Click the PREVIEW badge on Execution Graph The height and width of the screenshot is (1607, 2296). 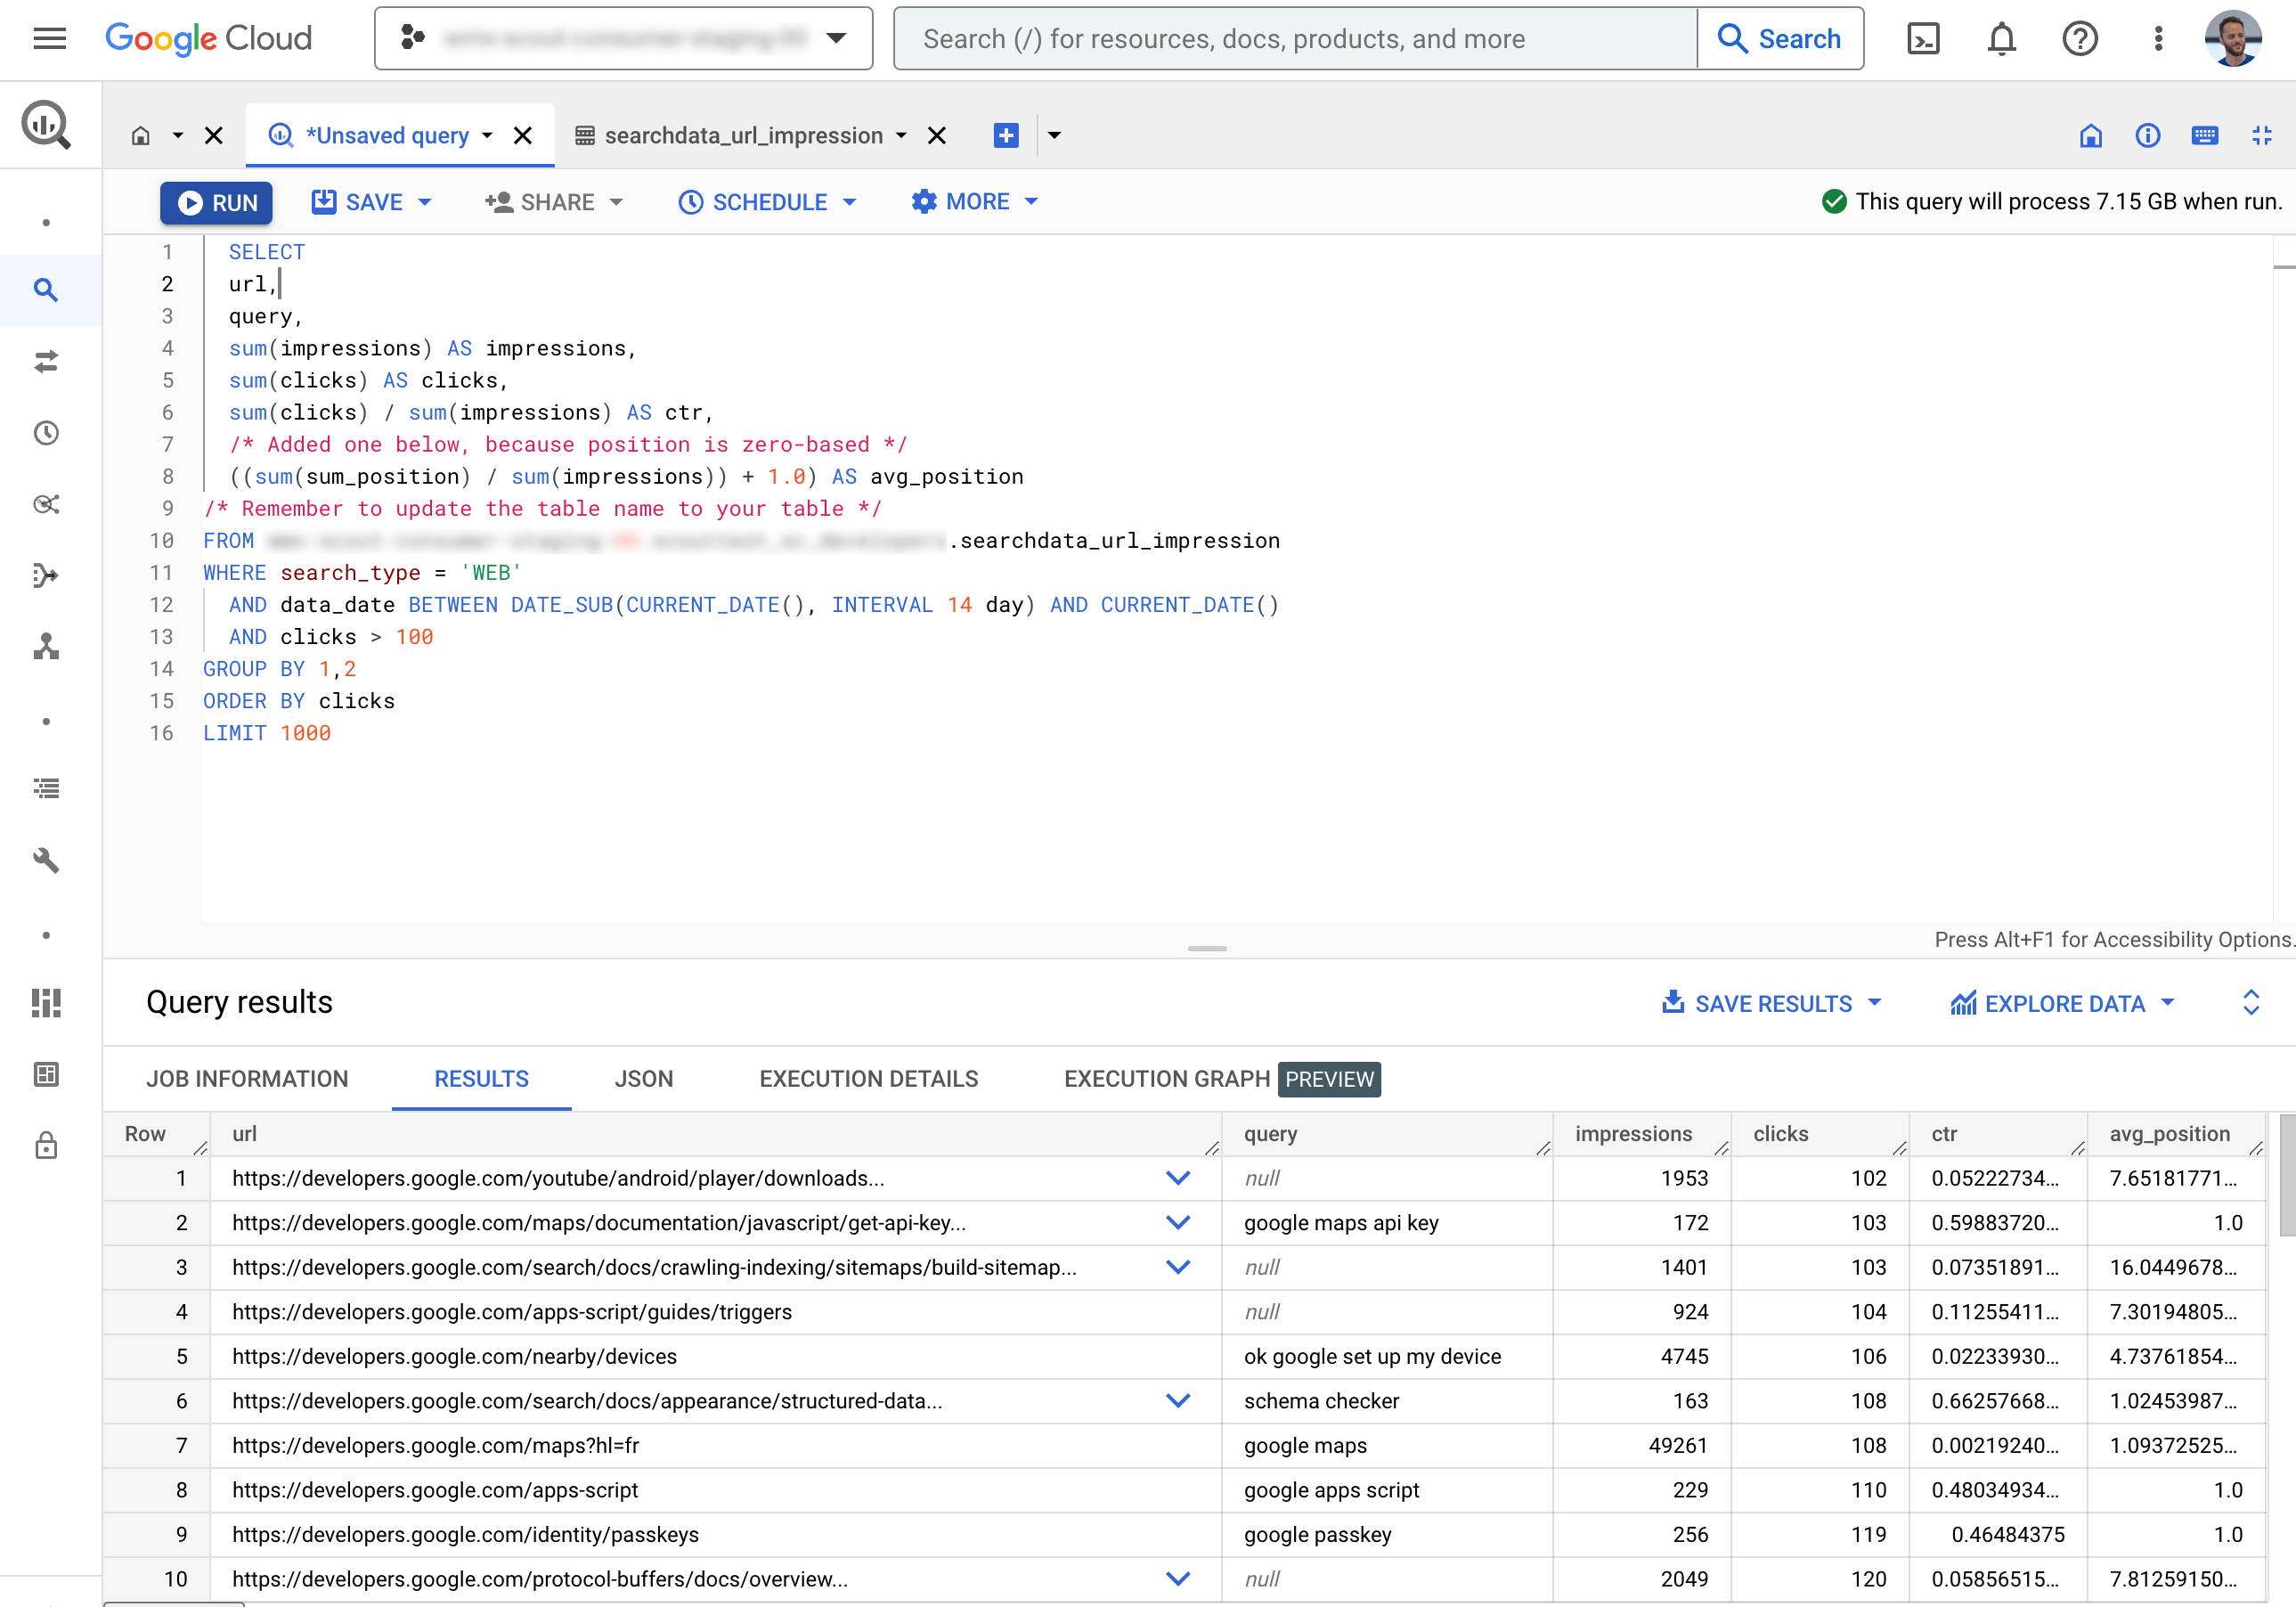point(1330,1079)
